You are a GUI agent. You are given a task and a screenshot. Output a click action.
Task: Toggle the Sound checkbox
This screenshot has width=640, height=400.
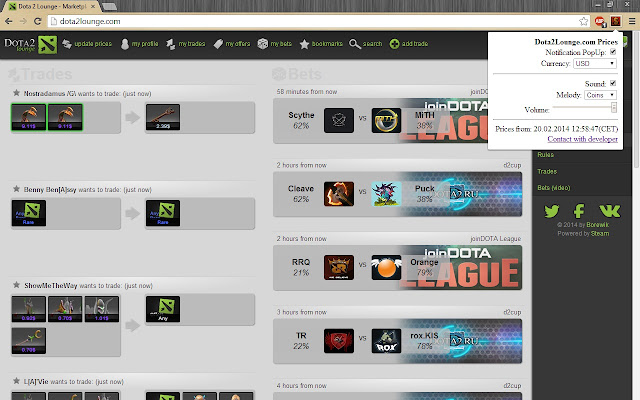(613, 83)
